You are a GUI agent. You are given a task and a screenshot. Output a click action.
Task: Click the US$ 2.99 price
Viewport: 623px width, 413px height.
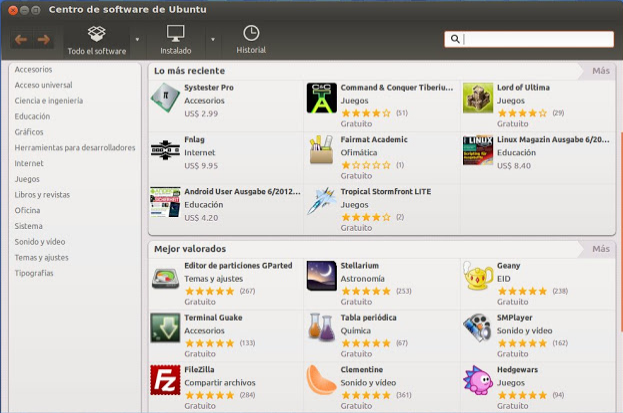[201, 114]
